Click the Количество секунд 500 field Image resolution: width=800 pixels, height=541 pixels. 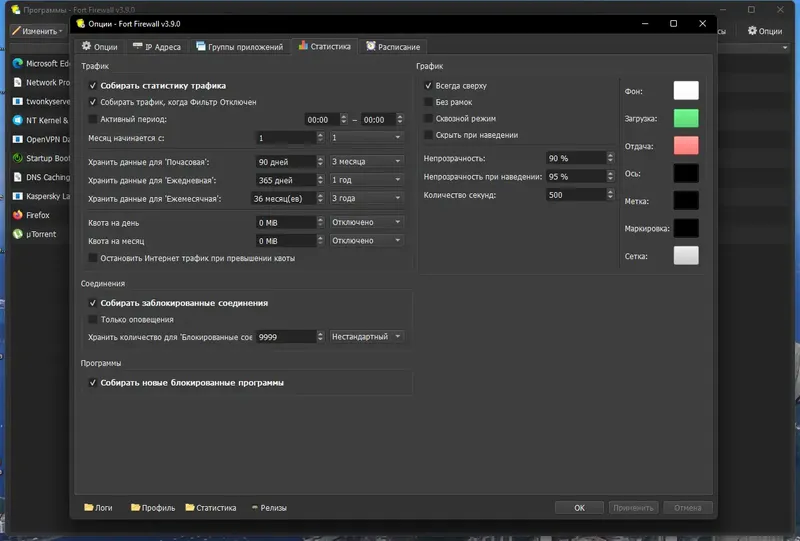point(580,195)
